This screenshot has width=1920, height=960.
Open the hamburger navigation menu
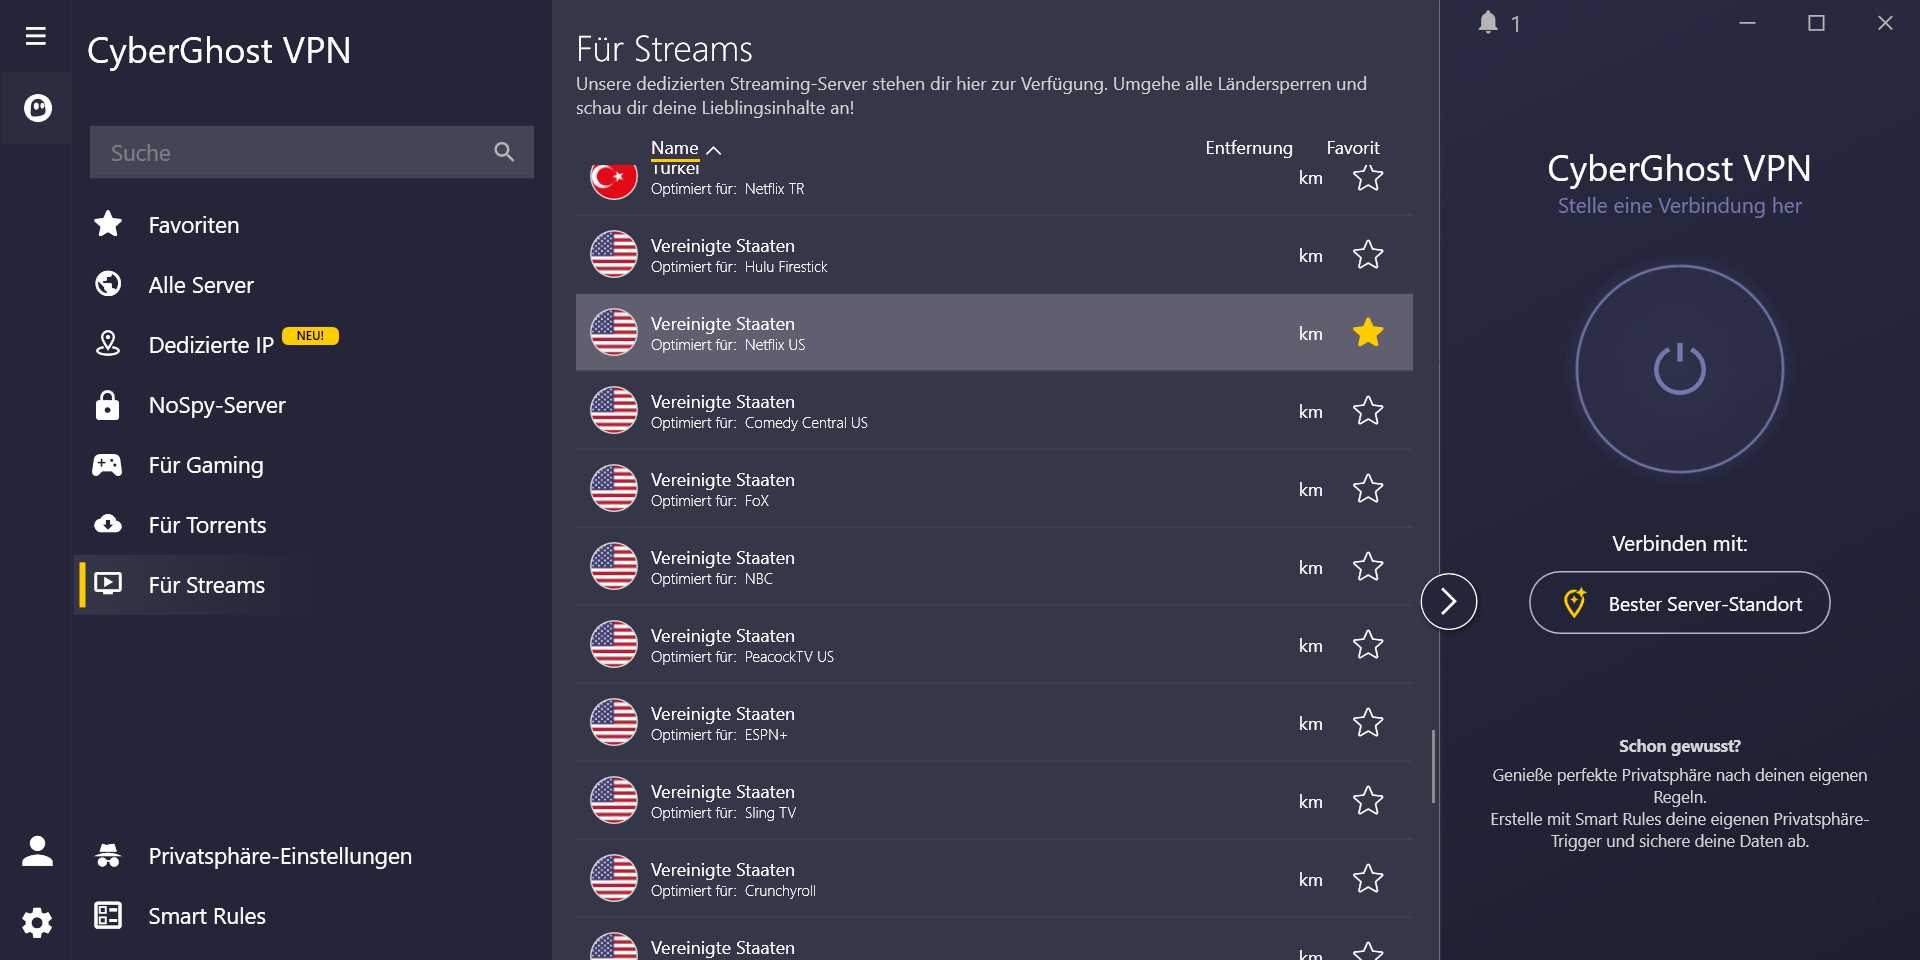pyautogui.click(x=36, y=34)
